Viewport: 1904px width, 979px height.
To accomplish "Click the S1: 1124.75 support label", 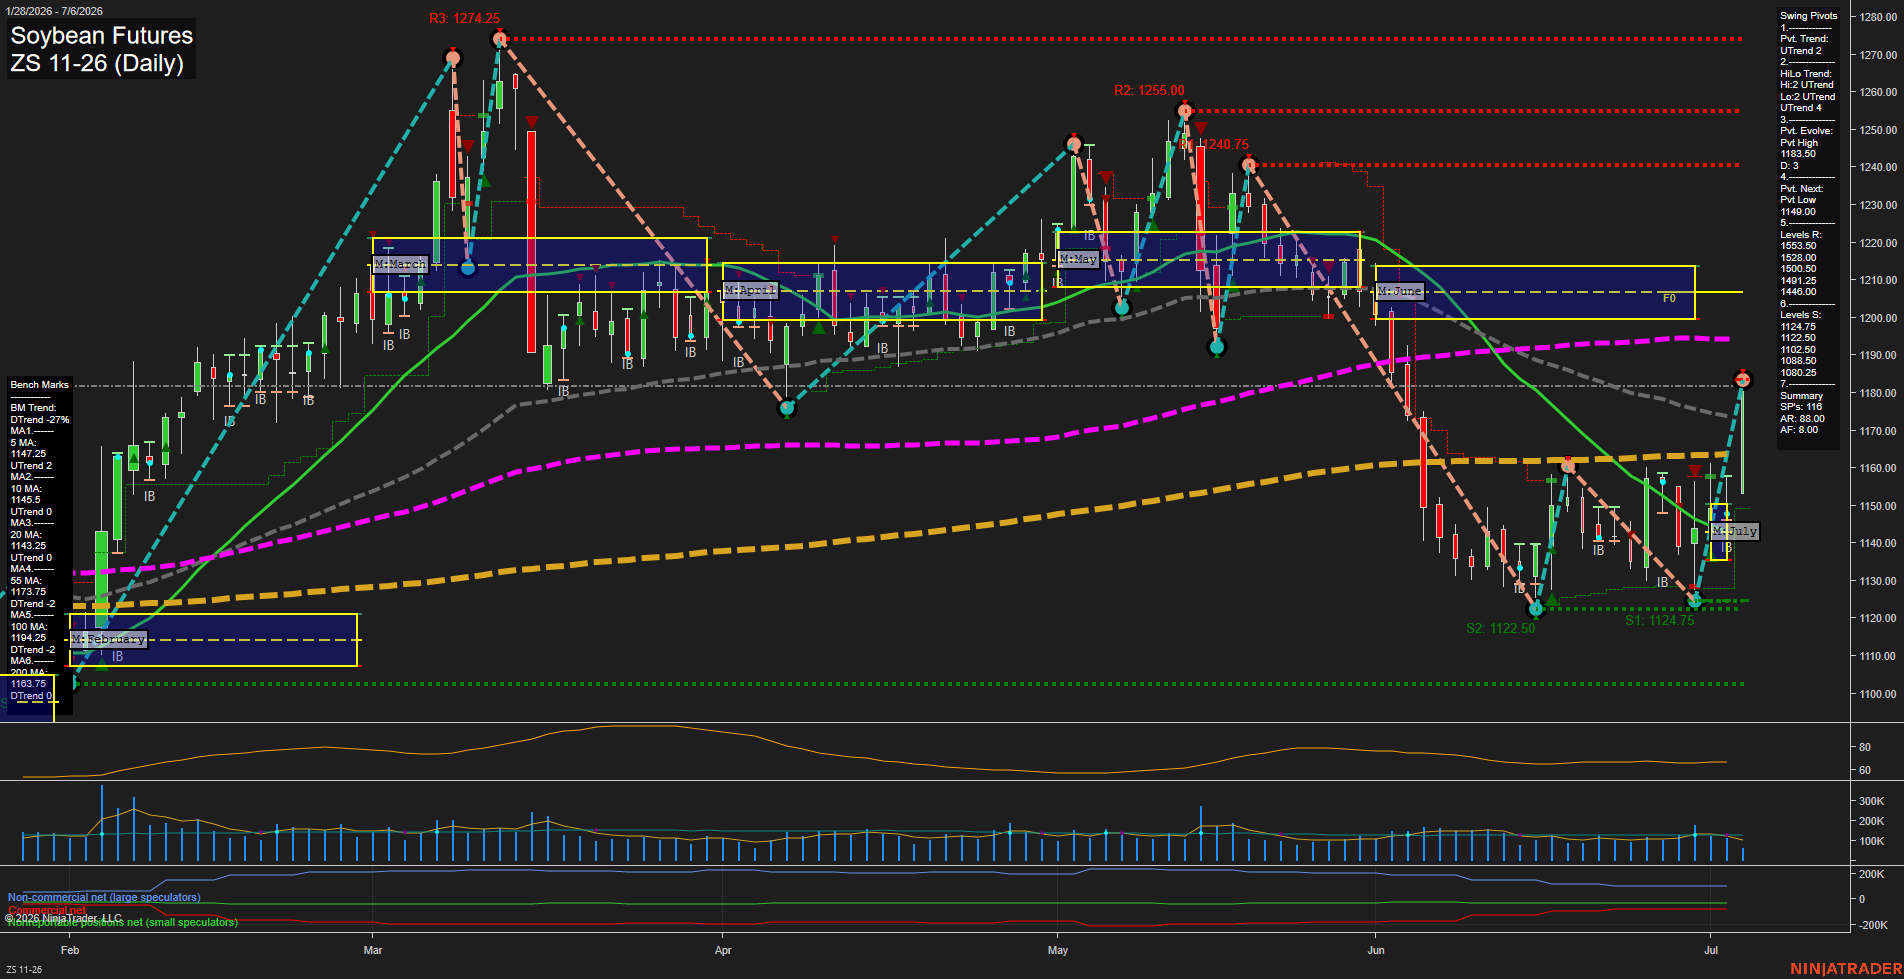I will (x=1659, y=620).
